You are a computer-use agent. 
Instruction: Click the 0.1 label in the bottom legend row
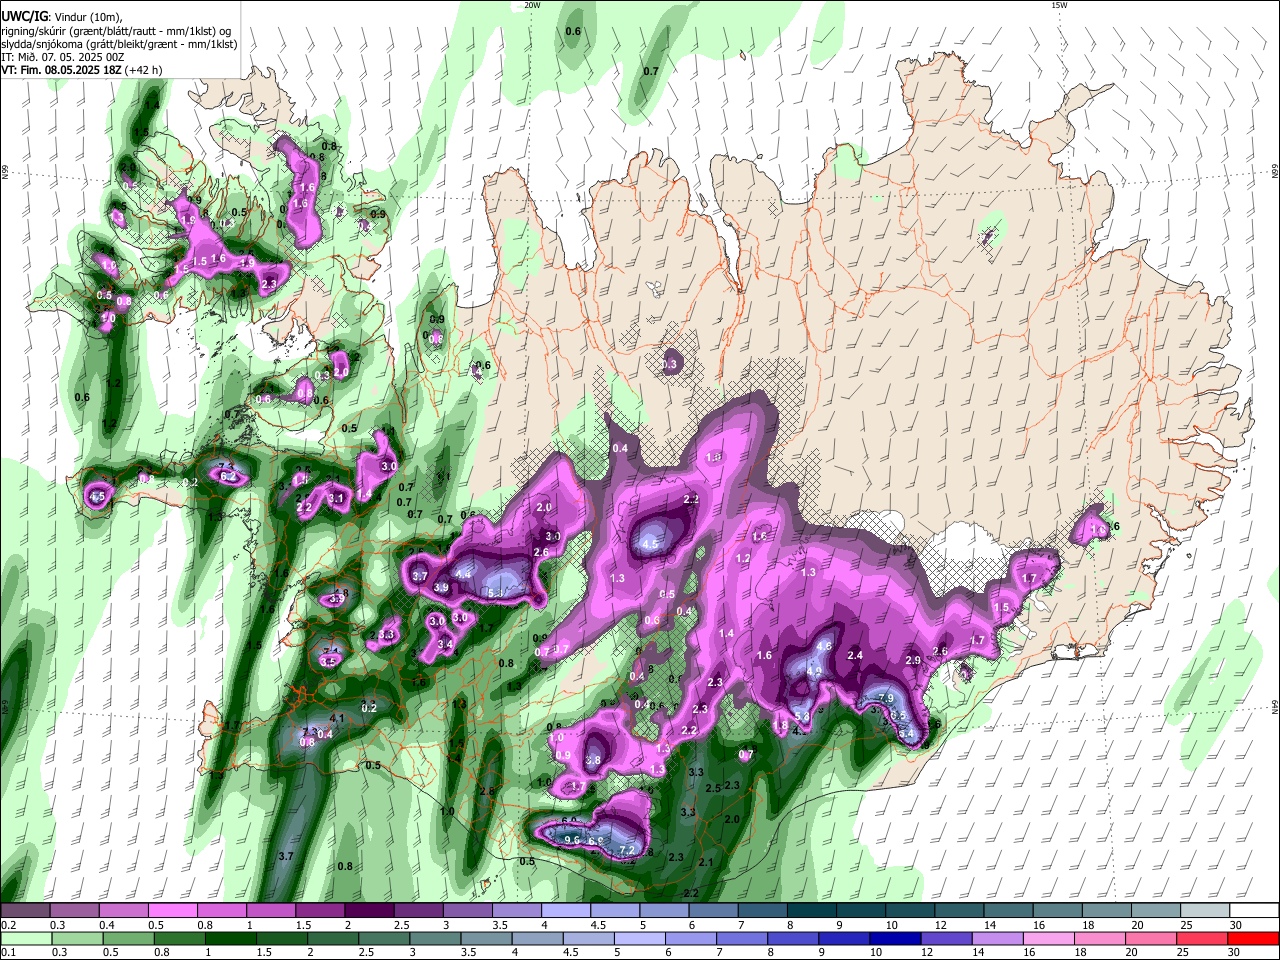[x=8, y=951]
